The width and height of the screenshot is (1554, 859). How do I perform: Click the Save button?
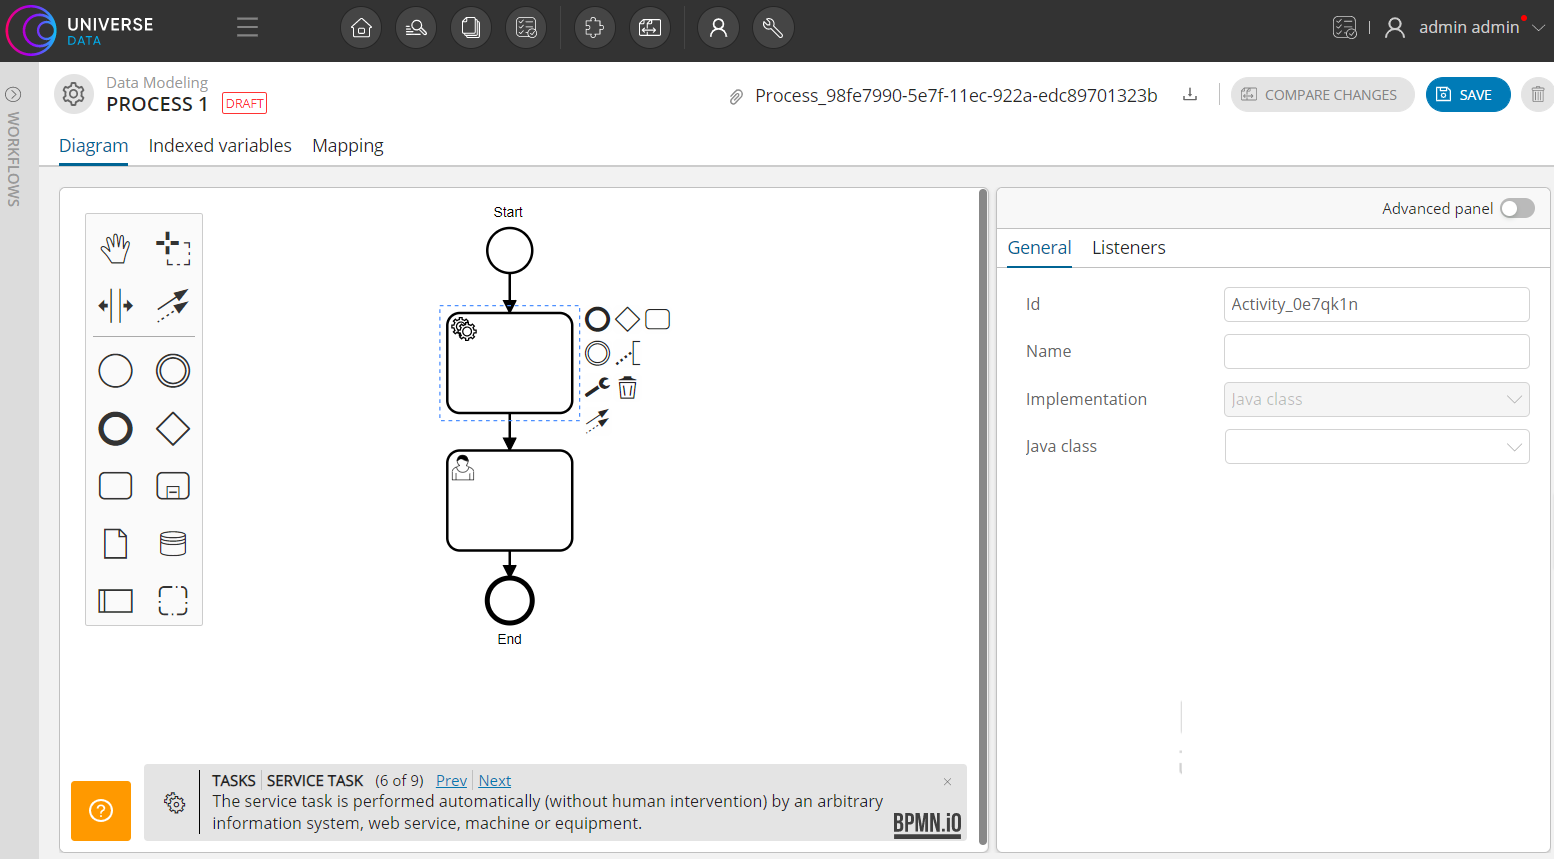tap(1468, 95)
